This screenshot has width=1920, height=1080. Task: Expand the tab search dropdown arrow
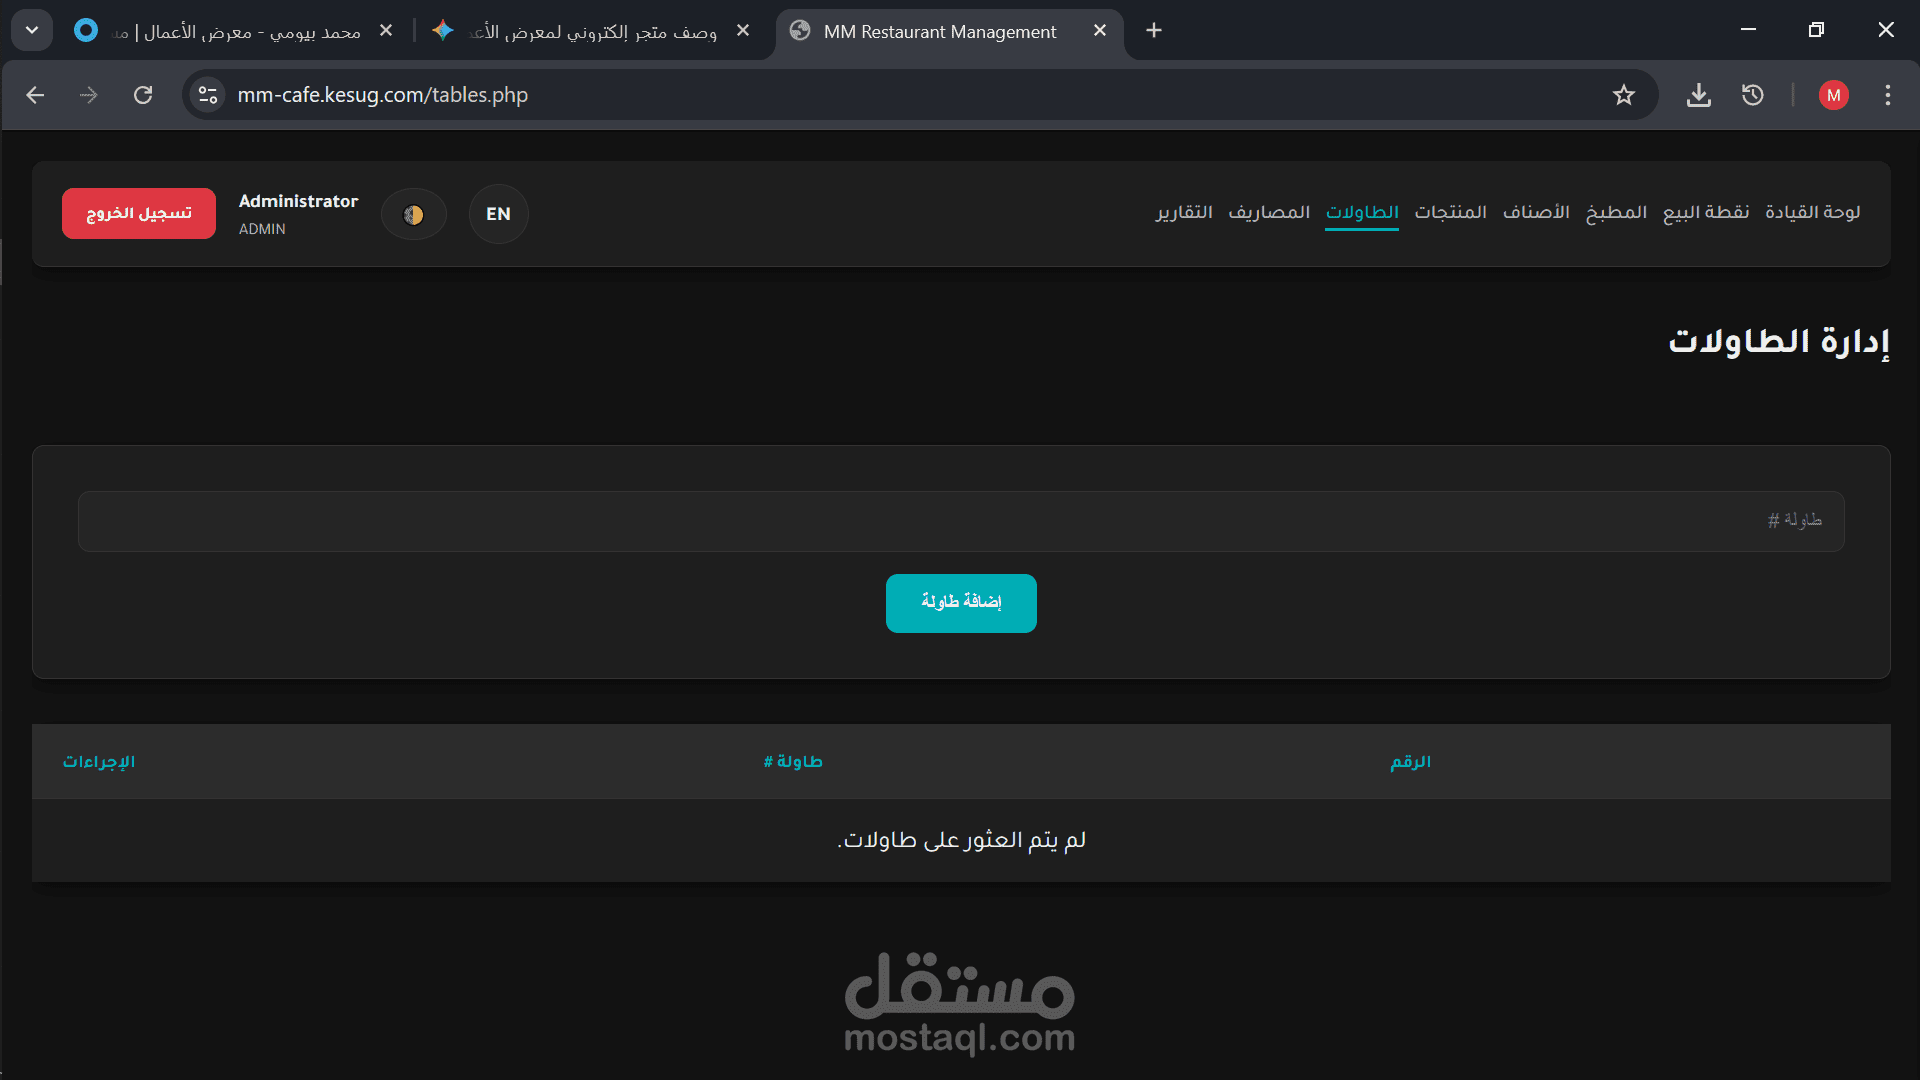coord(32,31)
